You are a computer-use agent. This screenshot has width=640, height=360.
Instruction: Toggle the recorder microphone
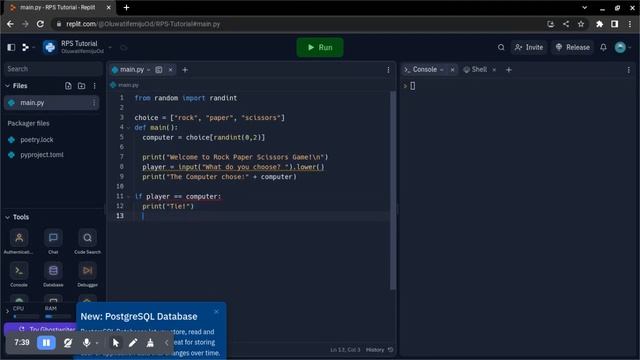pos(87,343)
